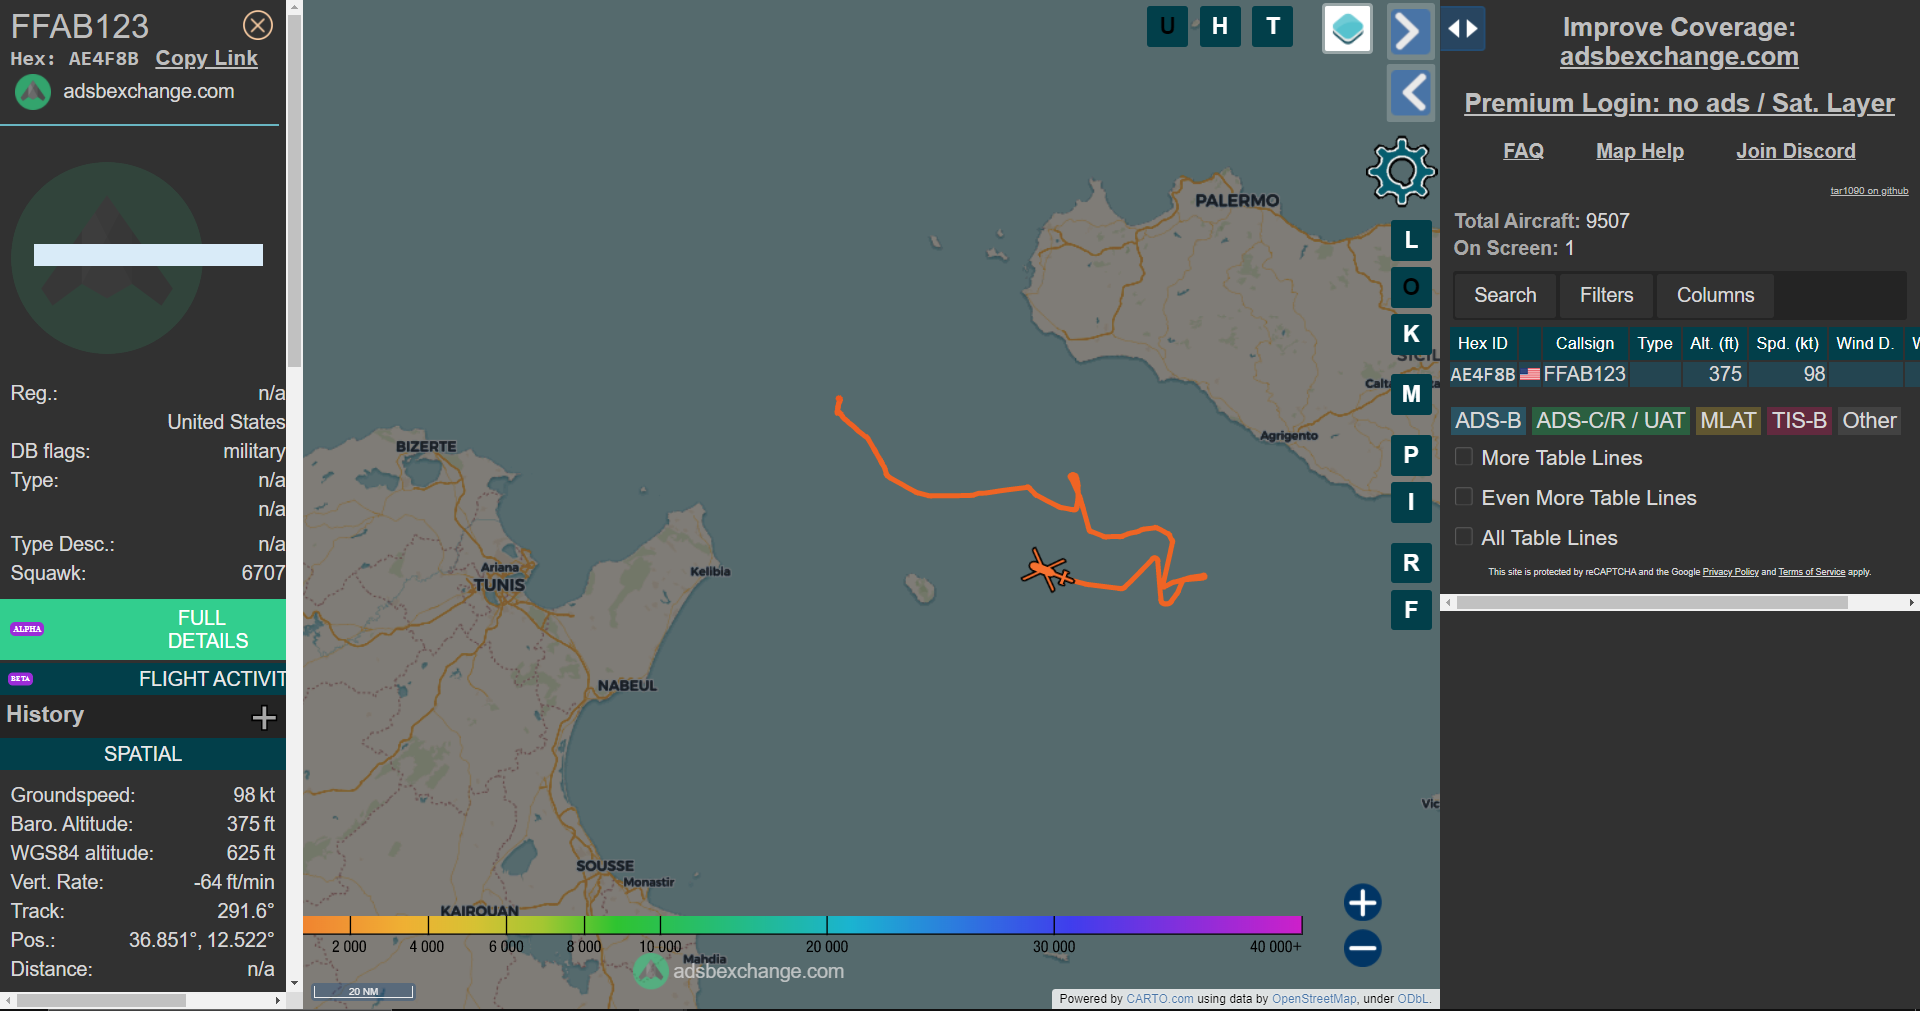Open tar1090 on github link

coord(1869,191)
